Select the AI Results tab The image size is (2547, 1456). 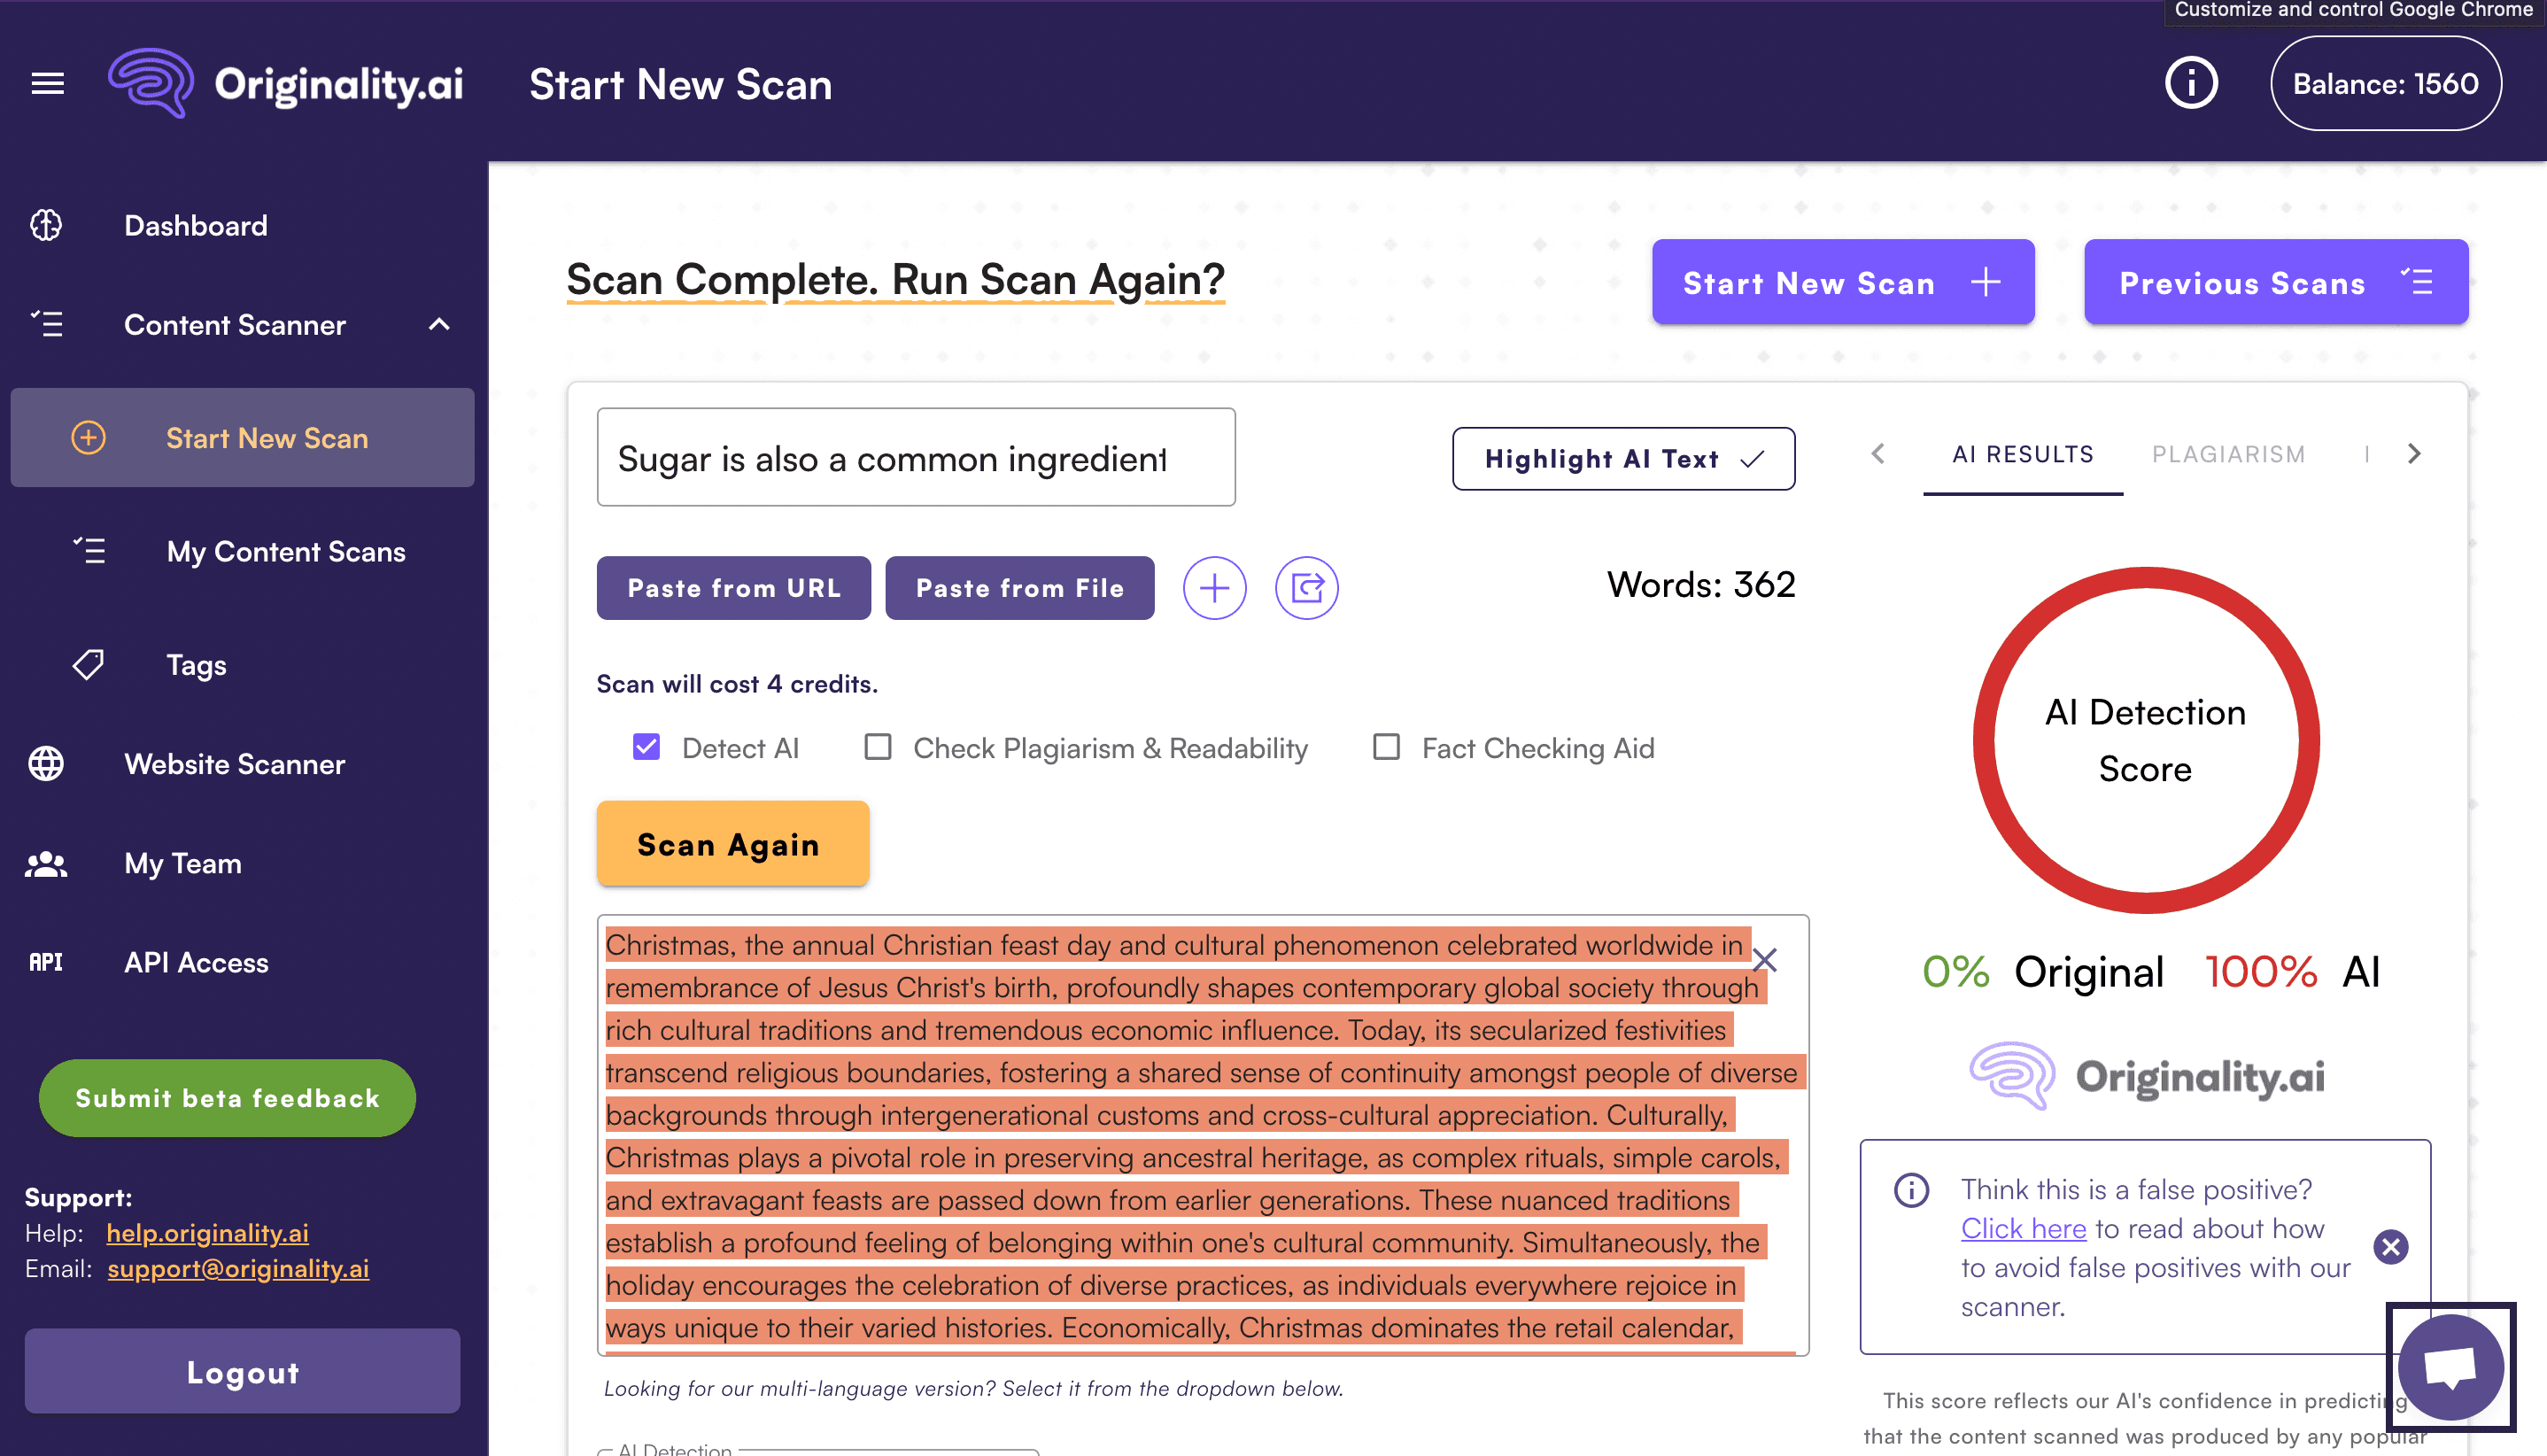click(2022, 454)
